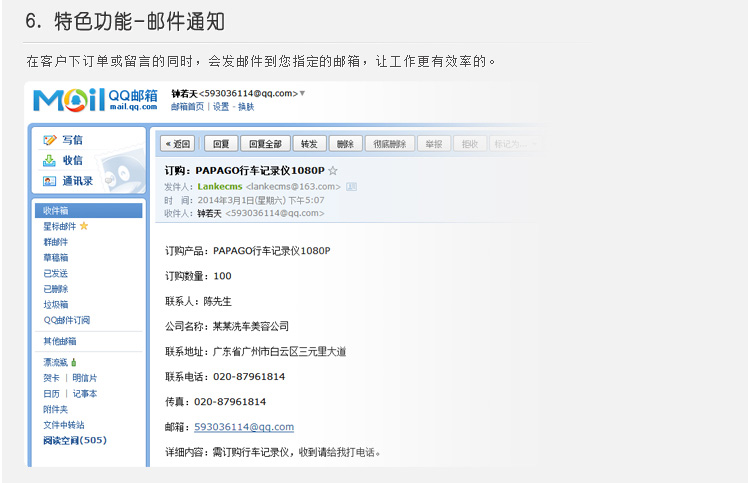This screenshot has width=750, height=483.
Task: Open the 垃圾箱 spam folder
Action: [x=55, y=305]
